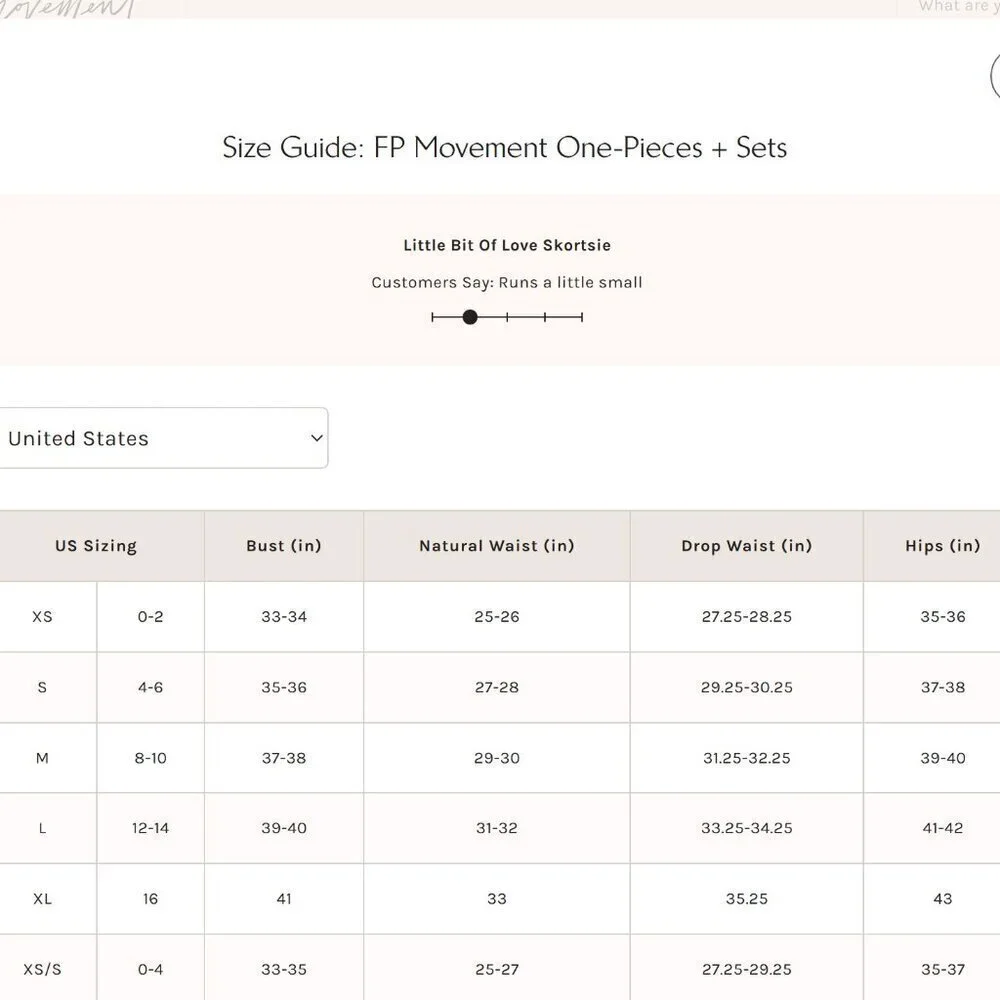Viewport: 1000px width, 1000px height.
Task: Click the chevron arrow in country selector
Action: (x=316, y=438)
